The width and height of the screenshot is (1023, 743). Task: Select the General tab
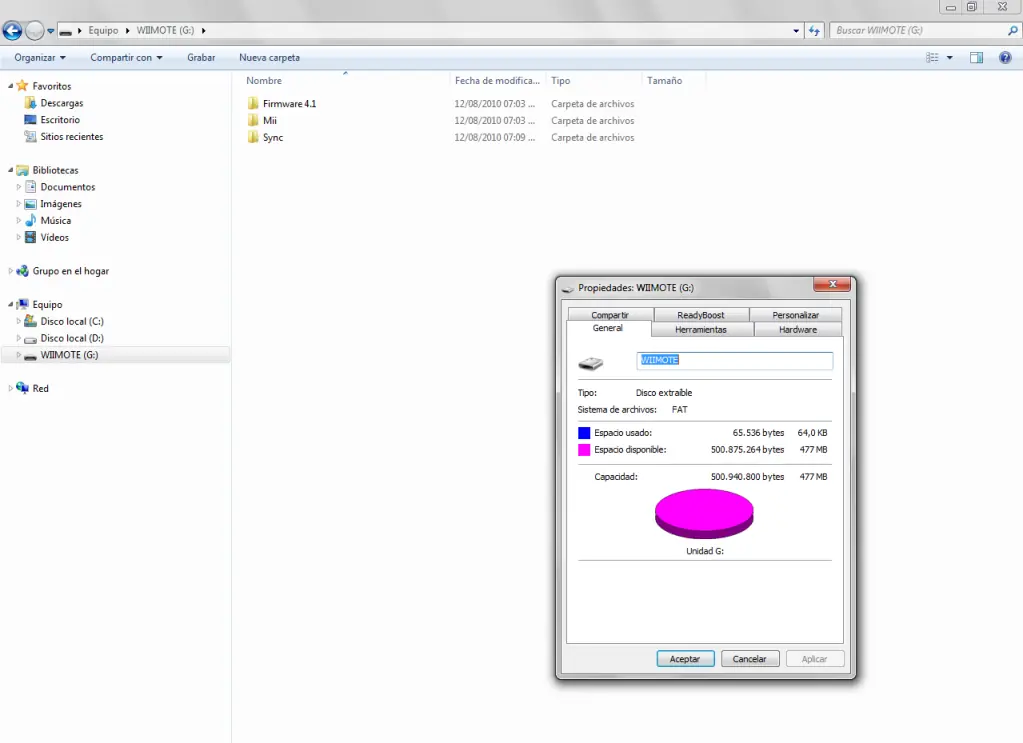coord(607,328)
